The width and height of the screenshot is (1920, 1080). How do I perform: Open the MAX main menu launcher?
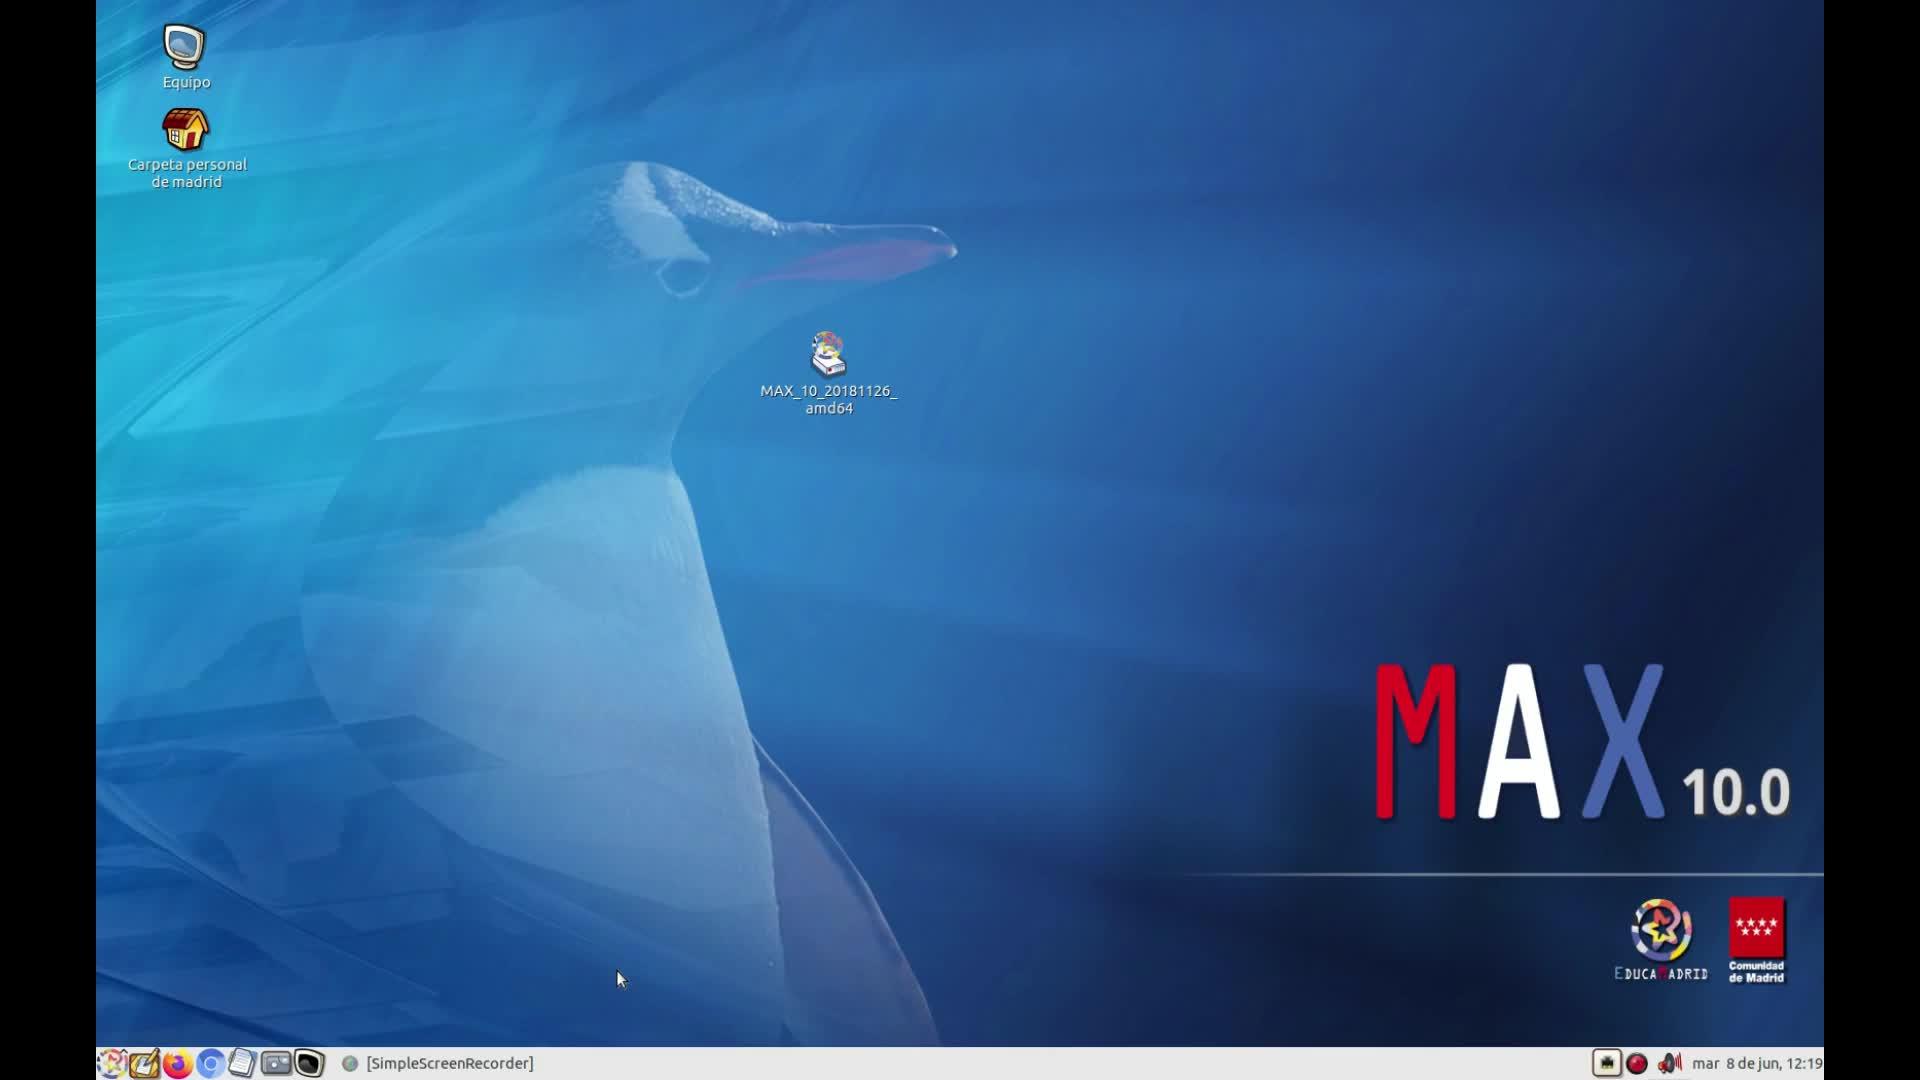pos(111,1063)
